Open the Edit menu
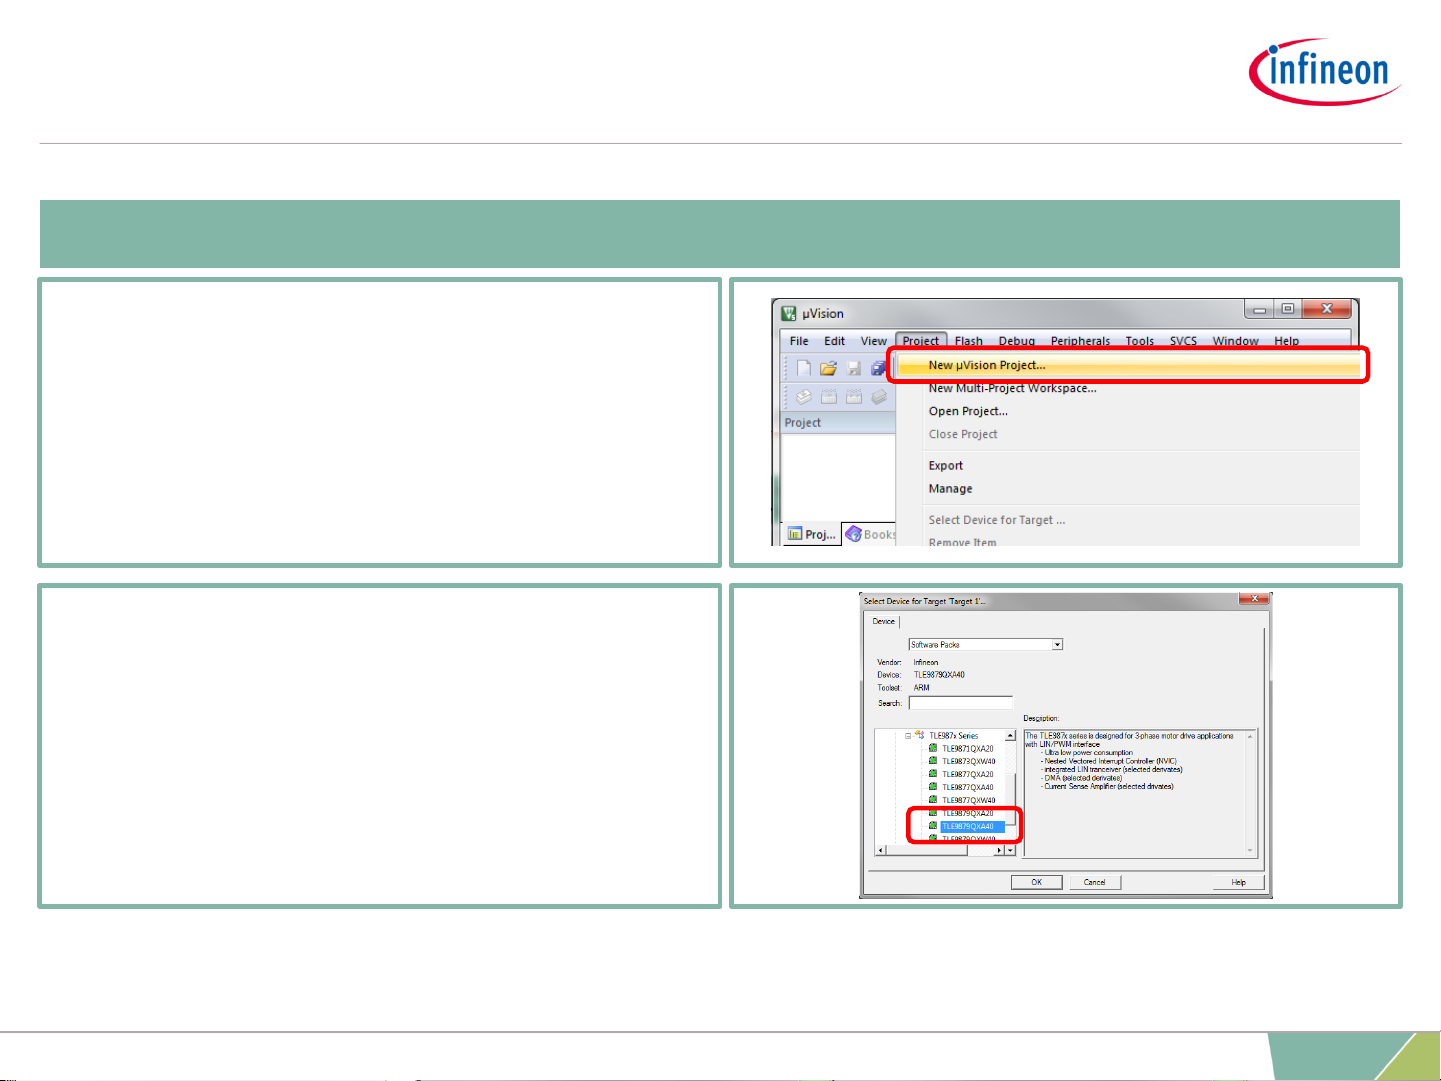Screen dimensions: 1441x1081 835,341
